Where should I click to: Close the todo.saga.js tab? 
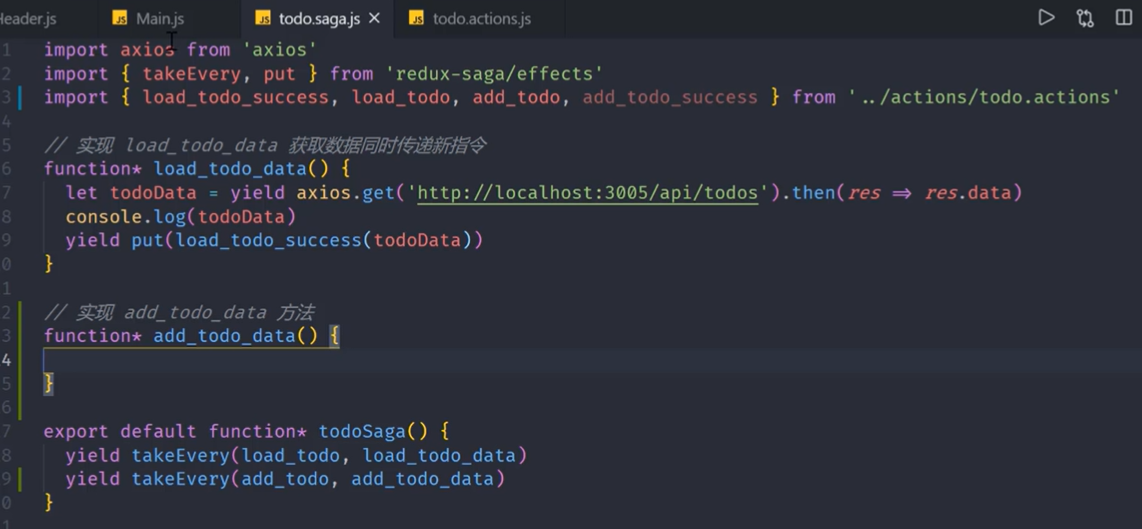(x=375, y=19)
